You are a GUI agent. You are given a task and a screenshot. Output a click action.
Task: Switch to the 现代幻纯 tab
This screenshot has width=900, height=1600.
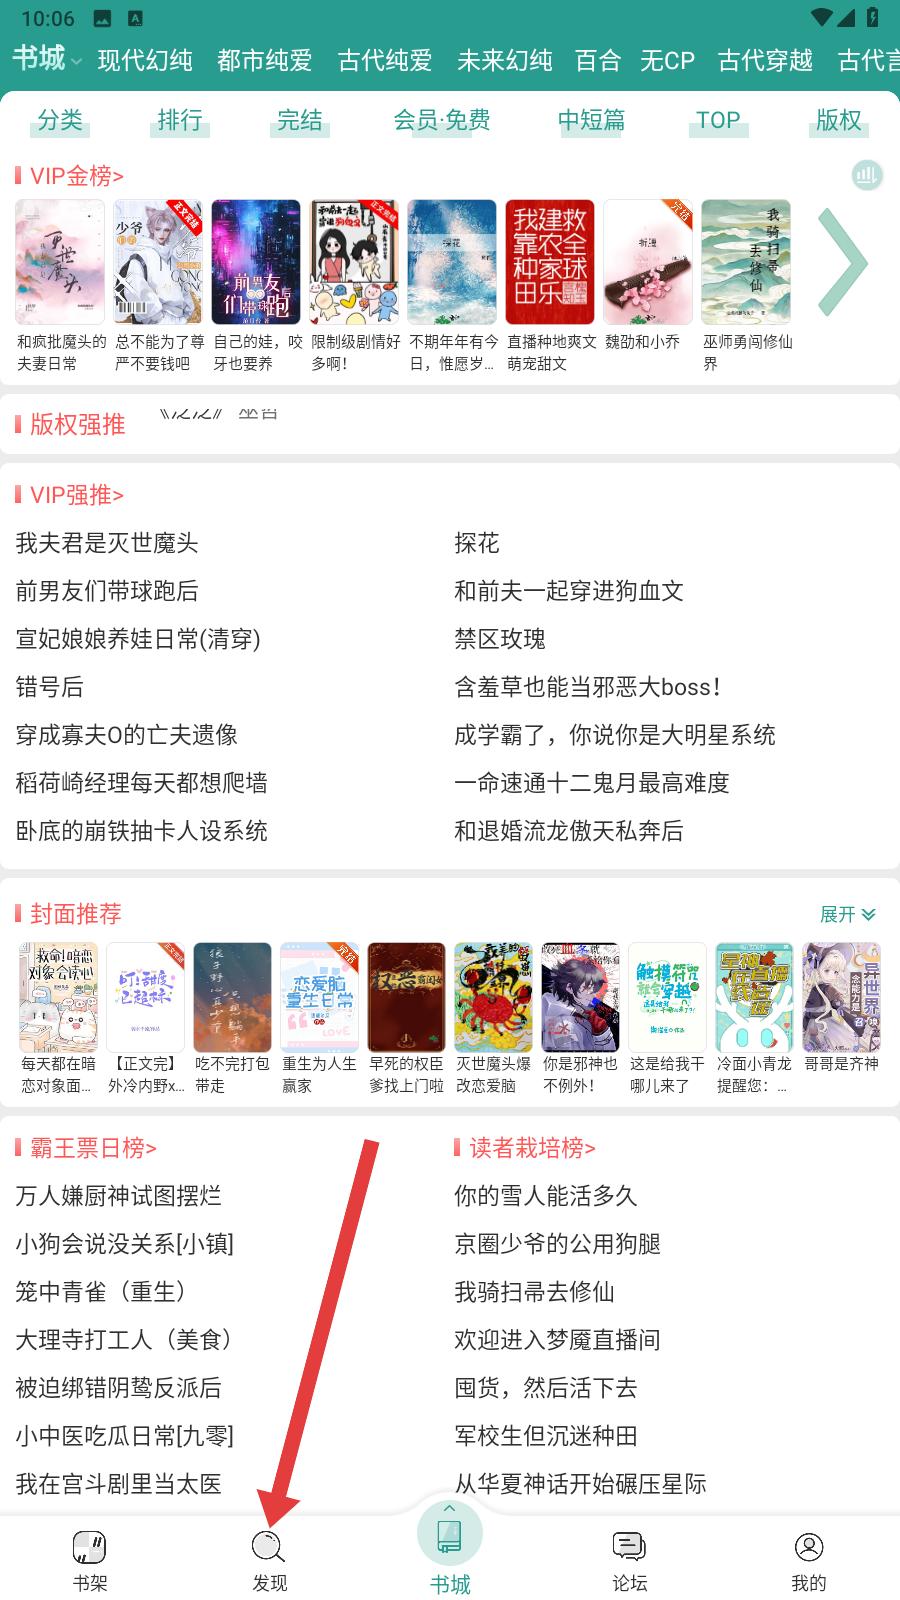pyautogui.click(x=145, y=60)
